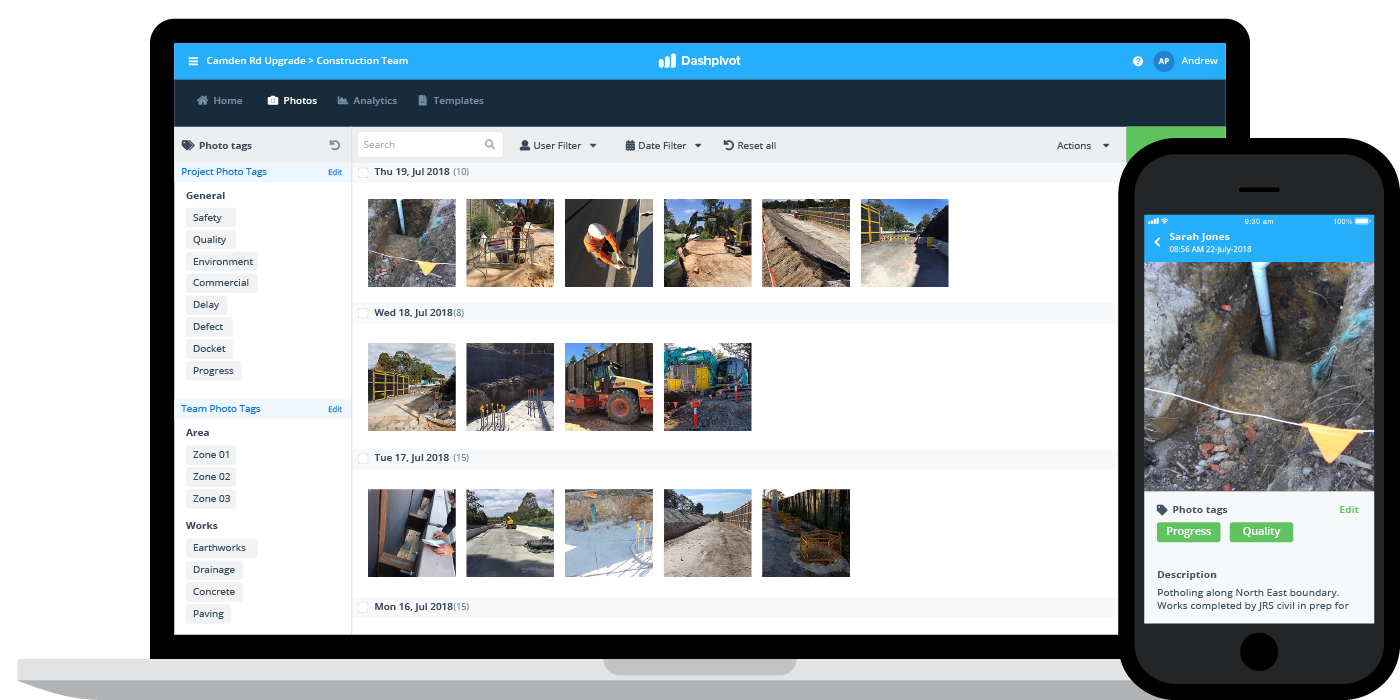Open the User Filter dropdown
The height and width of the screenshot is (700, 1400).
(558, 145)
